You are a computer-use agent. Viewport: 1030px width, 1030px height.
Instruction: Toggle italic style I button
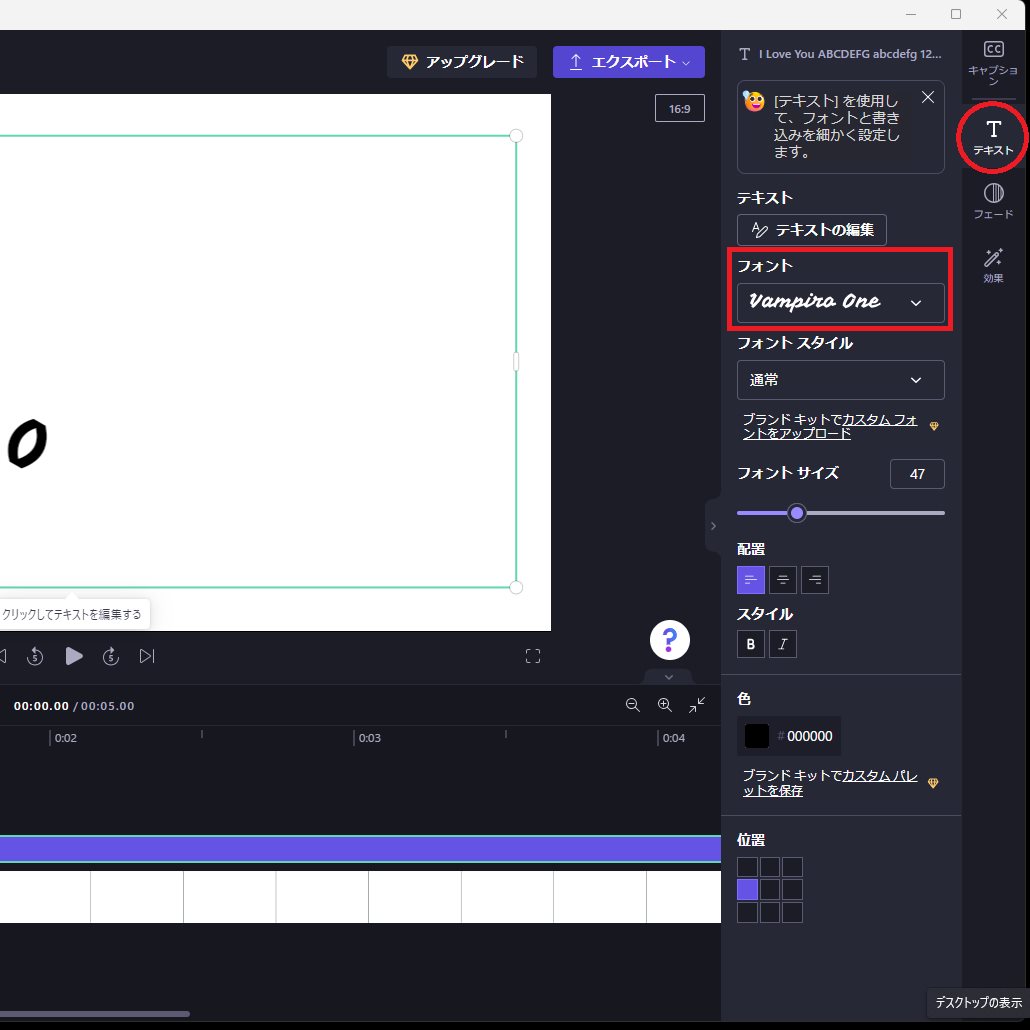click(782, 644)
